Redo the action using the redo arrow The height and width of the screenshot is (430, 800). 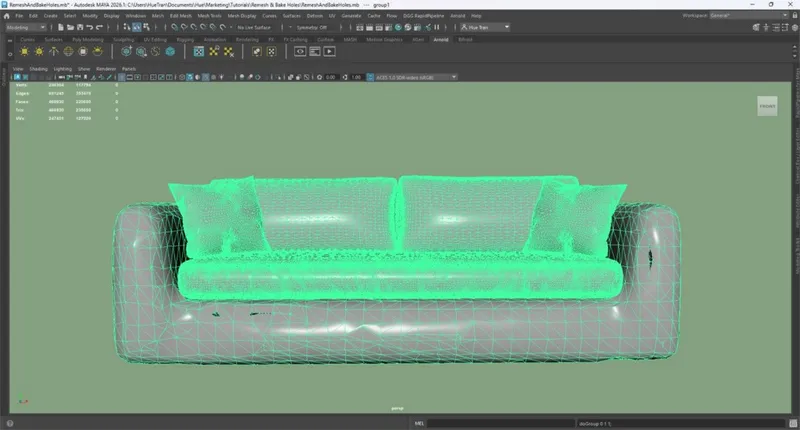99,27
